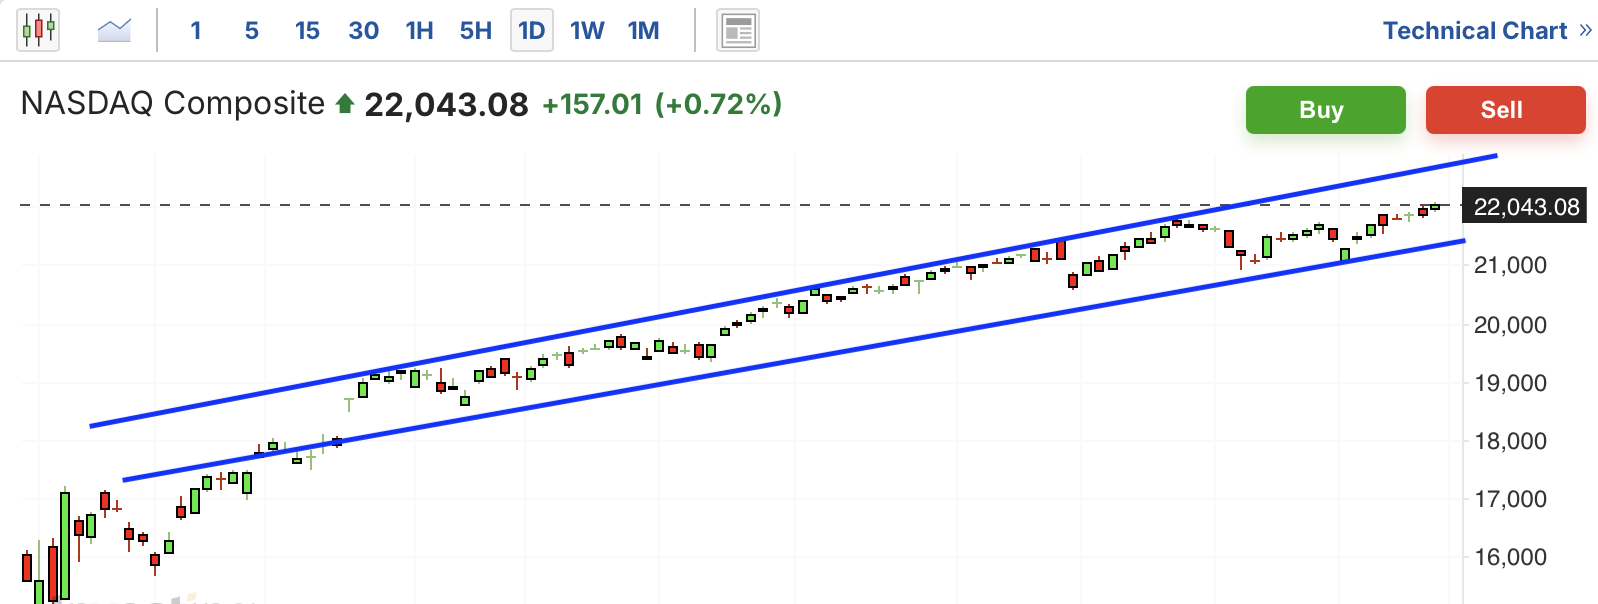The height and width of the screenshot is (604, 1598).
Task: Click the +157.01 change value
Action: [592, 104]
